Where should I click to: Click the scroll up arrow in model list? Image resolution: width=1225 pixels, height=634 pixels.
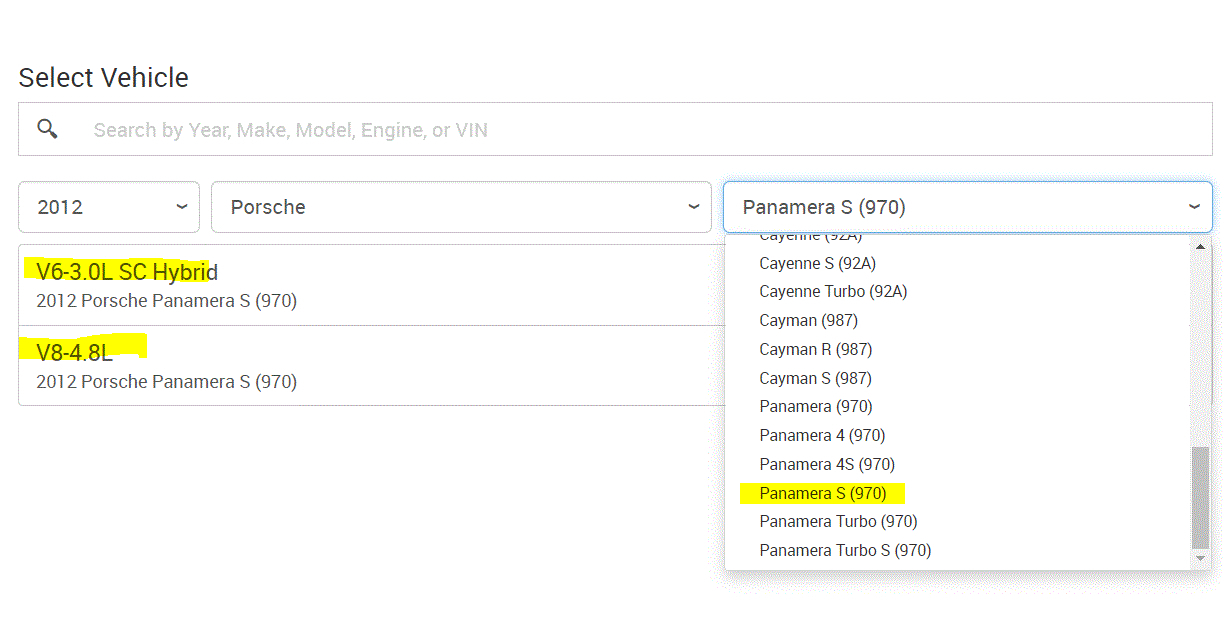point(1201,246)
